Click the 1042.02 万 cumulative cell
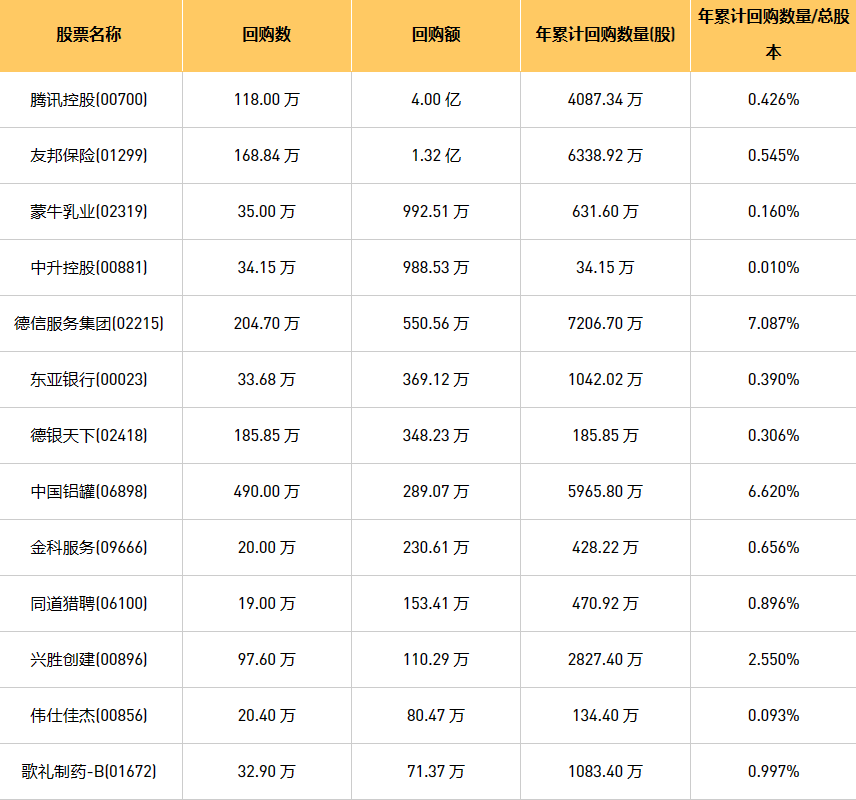This screenshot has width=856, height=800. [605, 380]
